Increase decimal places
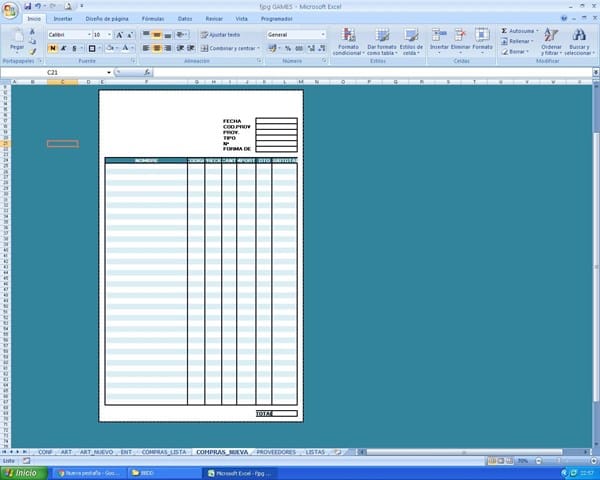The height and width of the screenshot is (480, 600). tap(311, 48)
